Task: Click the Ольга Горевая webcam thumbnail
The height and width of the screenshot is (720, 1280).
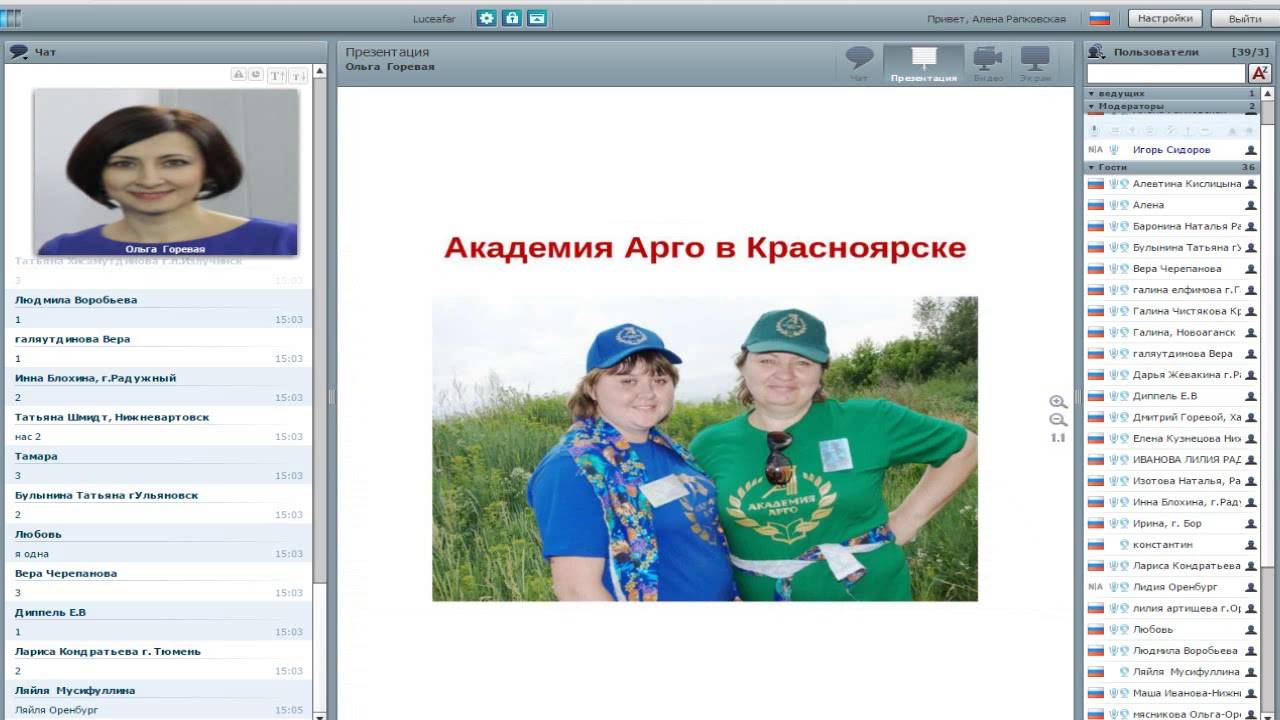Action: pyautogui.click(x=166, y=172)
